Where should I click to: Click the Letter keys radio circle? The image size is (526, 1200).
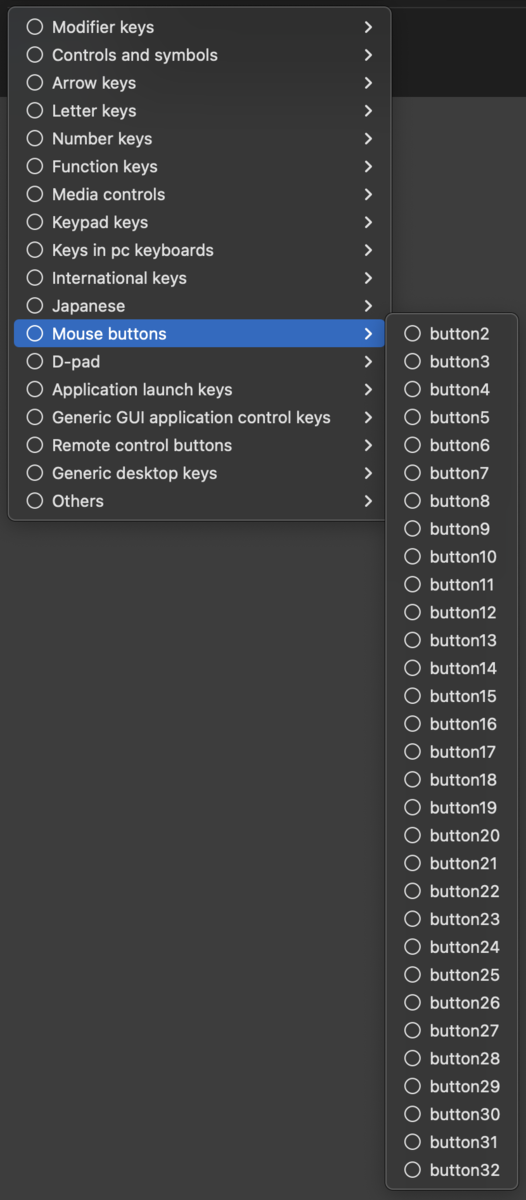[35, 111]
